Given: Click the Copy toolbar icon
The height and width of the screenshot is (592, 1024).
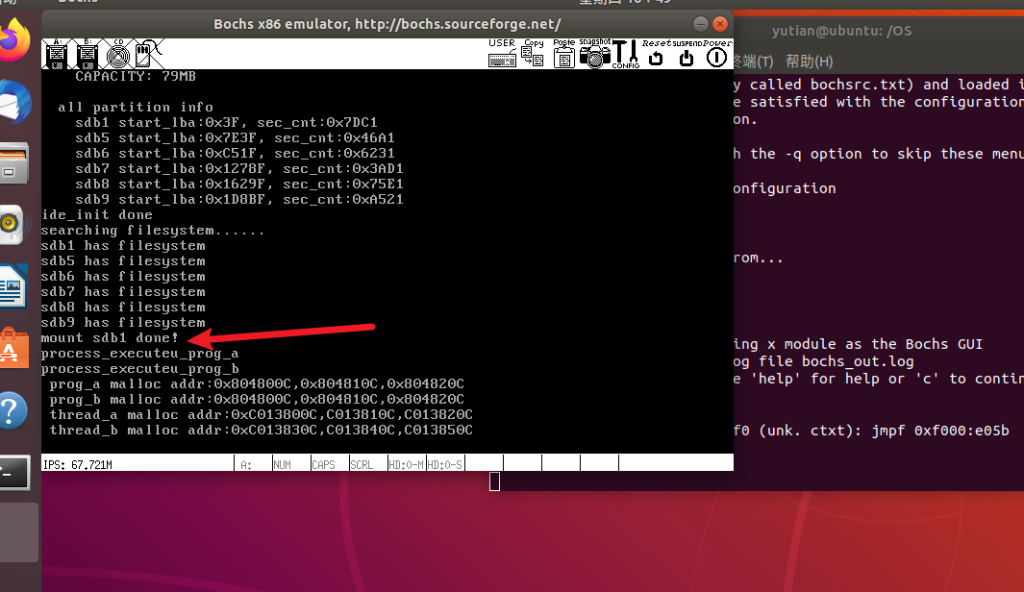Looking at the screenshot, I should [x=533, y=54].
